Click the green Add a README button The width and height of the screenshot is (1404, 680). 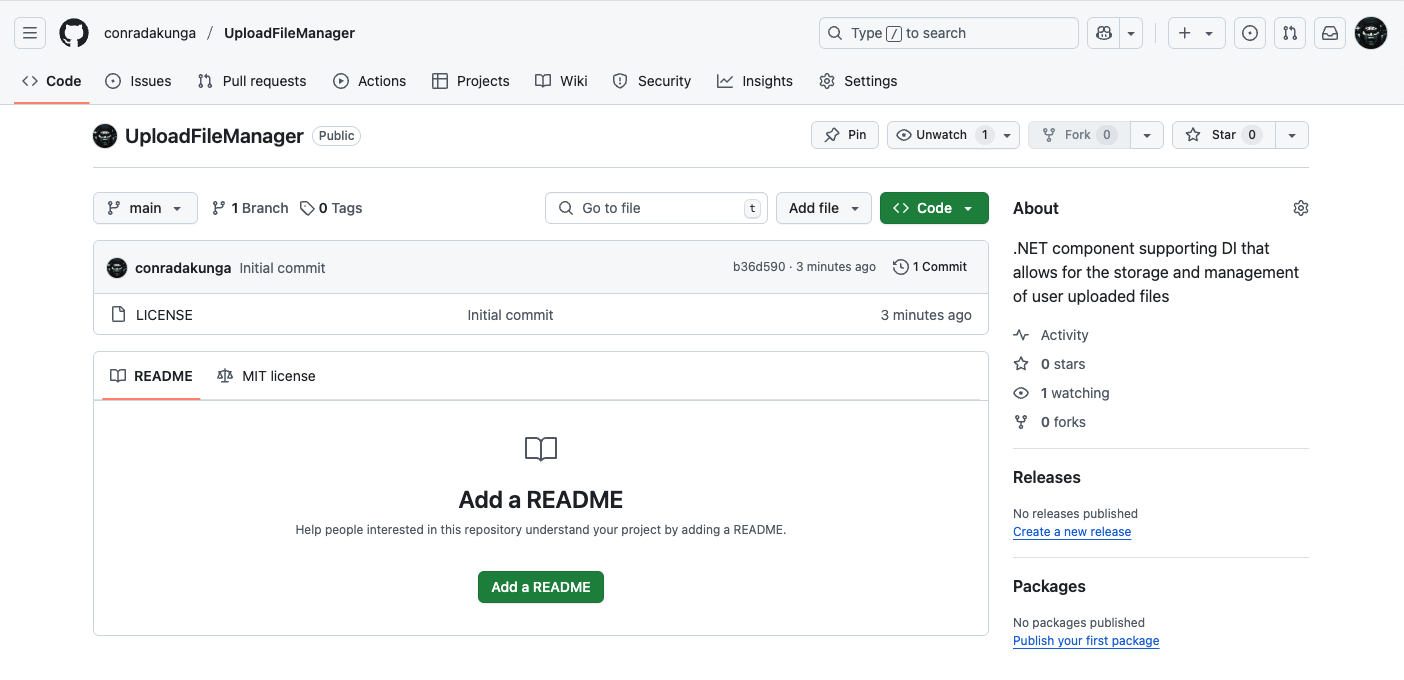tap(540, 587)
